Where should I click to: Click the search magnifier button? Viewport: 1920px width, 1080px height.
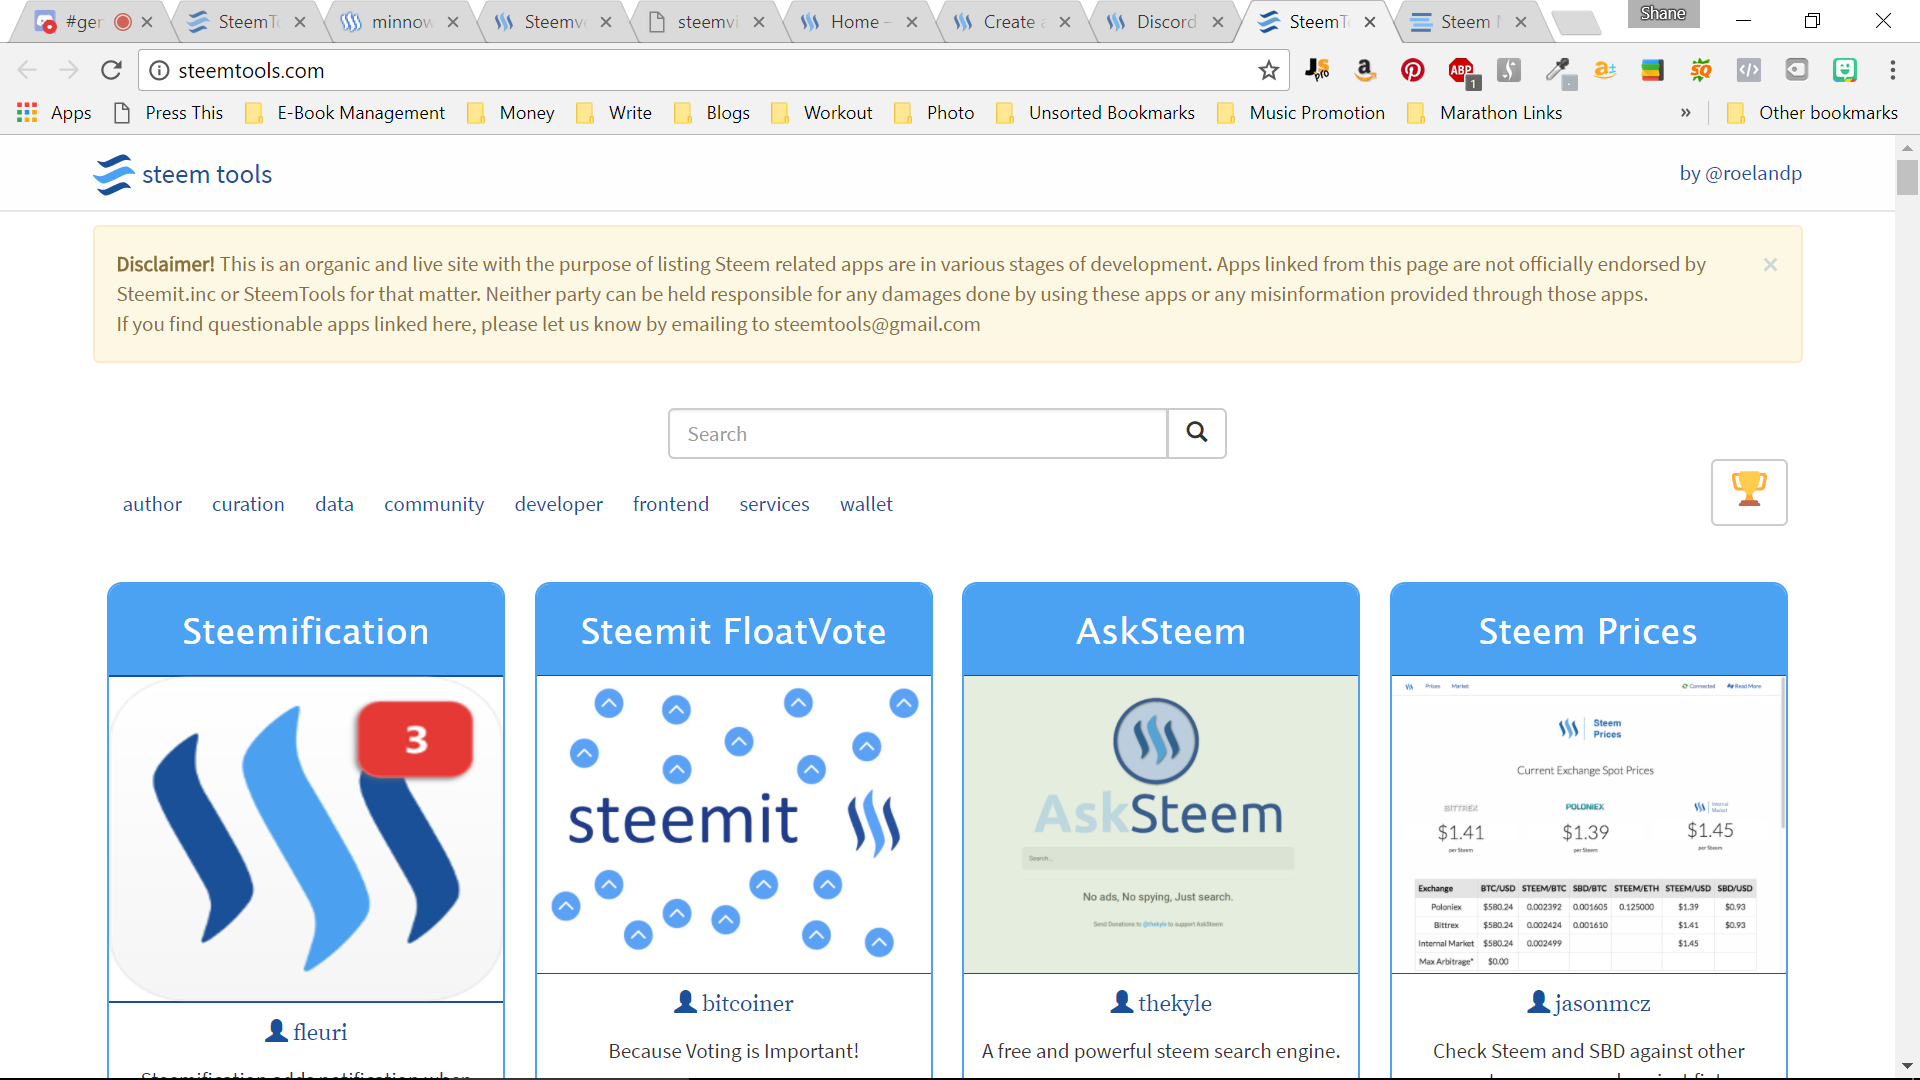coord(1196,433)
